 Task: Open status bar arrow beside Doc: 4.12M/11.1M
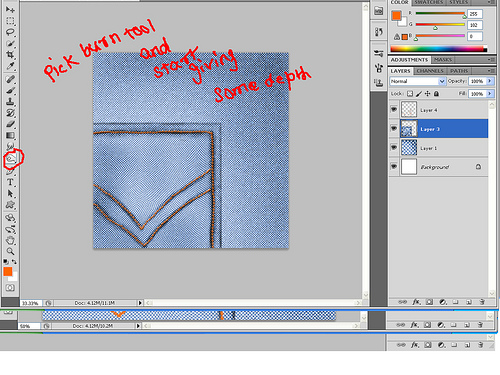pyautogui.click(x=140, y=303)
